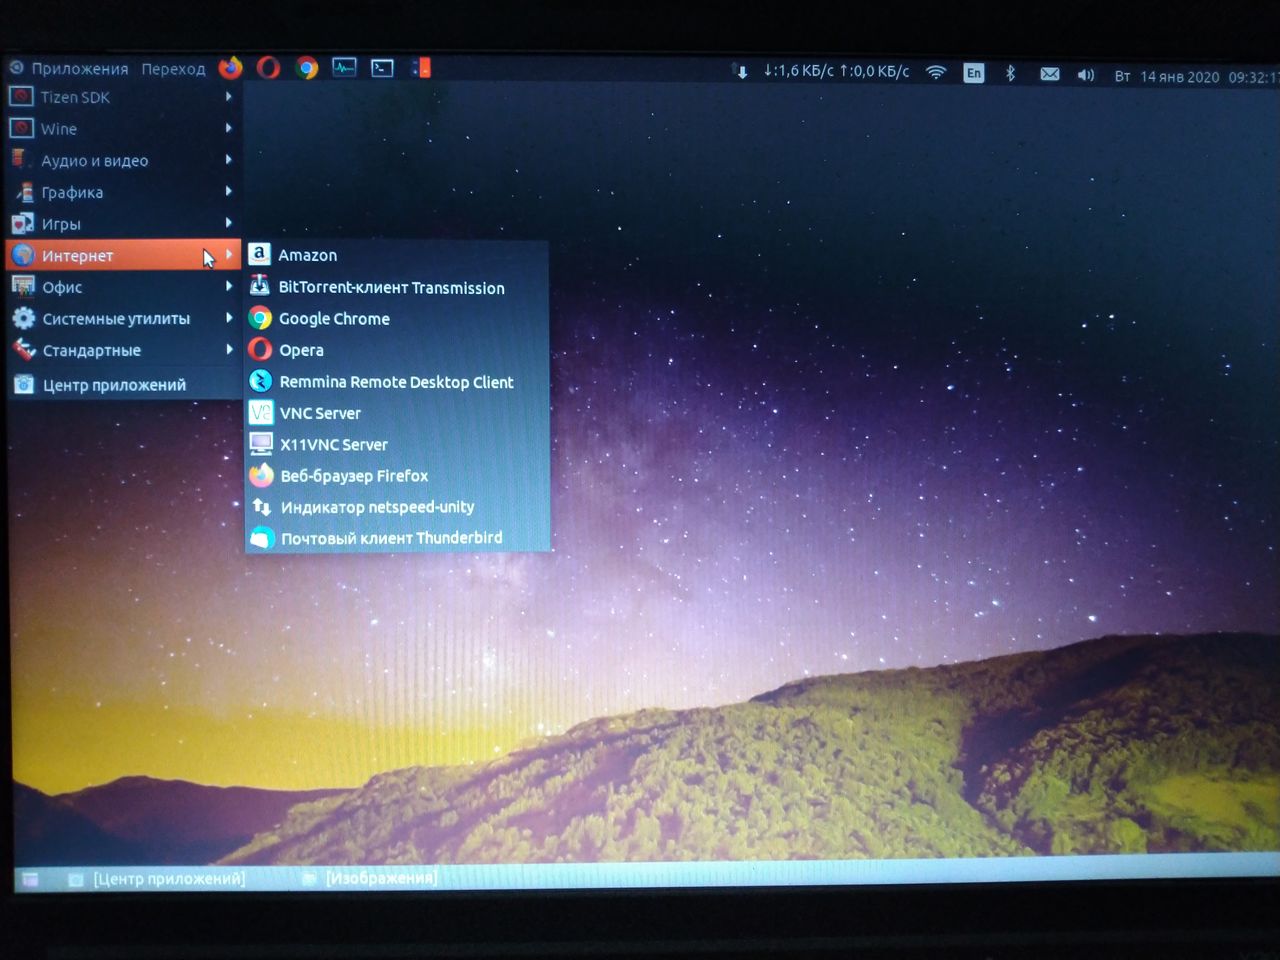Open the Приложения menu

click(69, 68)
